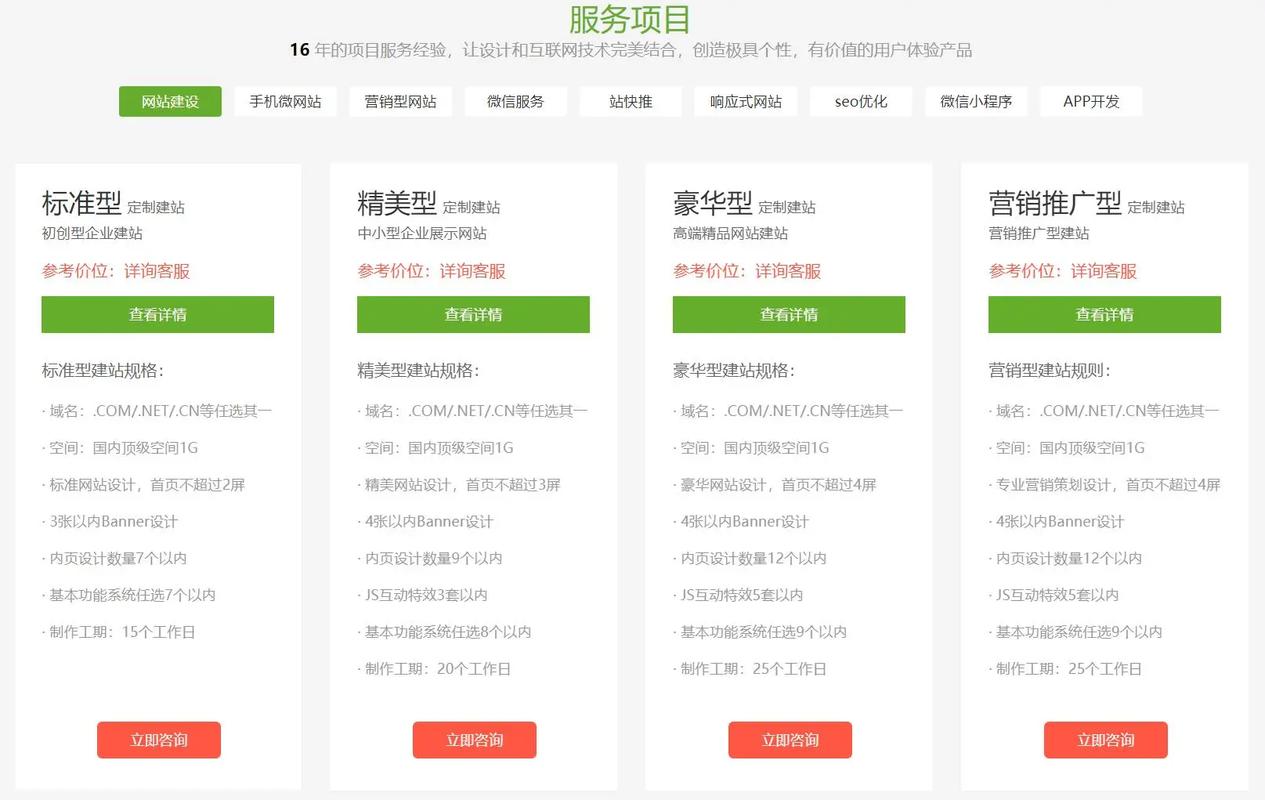Click 查看详情 in the 精美型 card

(473, 314)
